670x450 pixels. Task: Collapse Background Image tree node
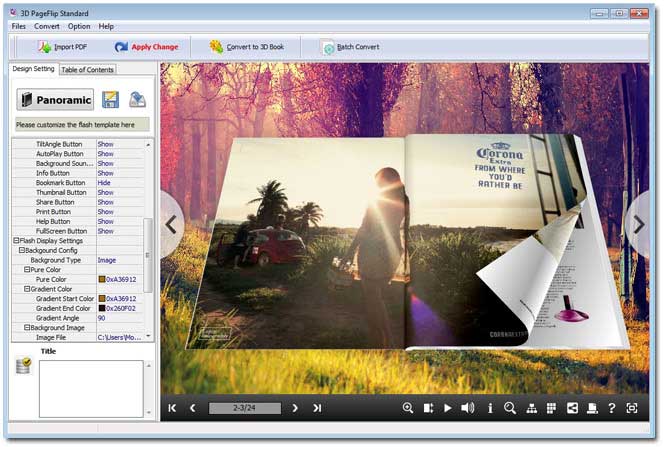[x=26, y=328]
